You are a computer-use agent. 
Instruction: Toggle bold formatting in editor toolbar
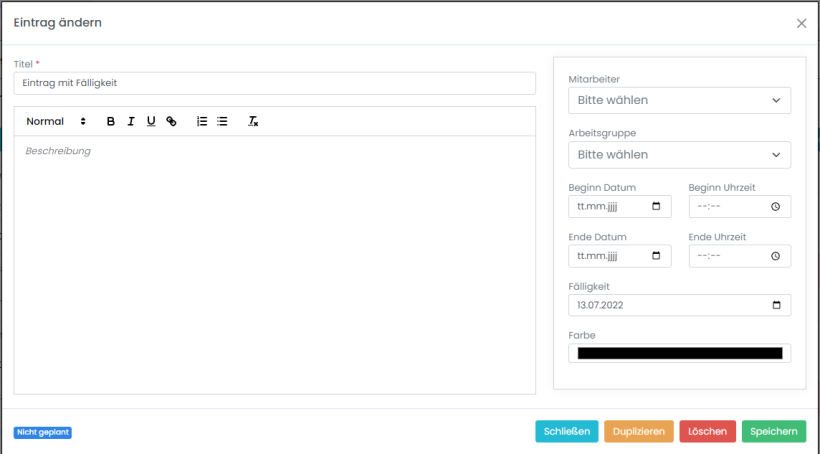point(111,121)
